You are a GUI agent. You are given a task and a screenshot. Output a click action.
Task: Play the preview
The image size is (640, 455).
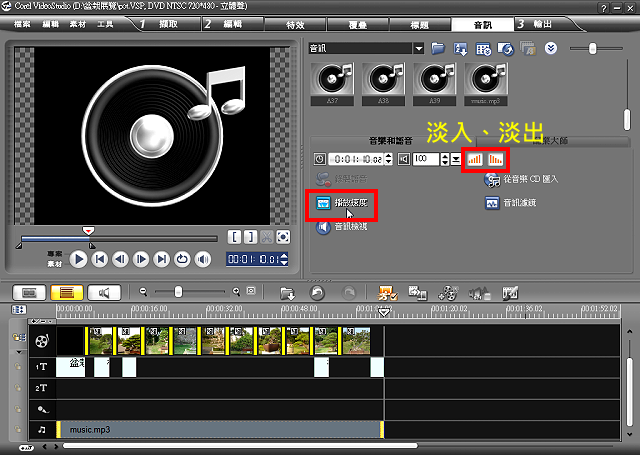[x=78, y=259]
